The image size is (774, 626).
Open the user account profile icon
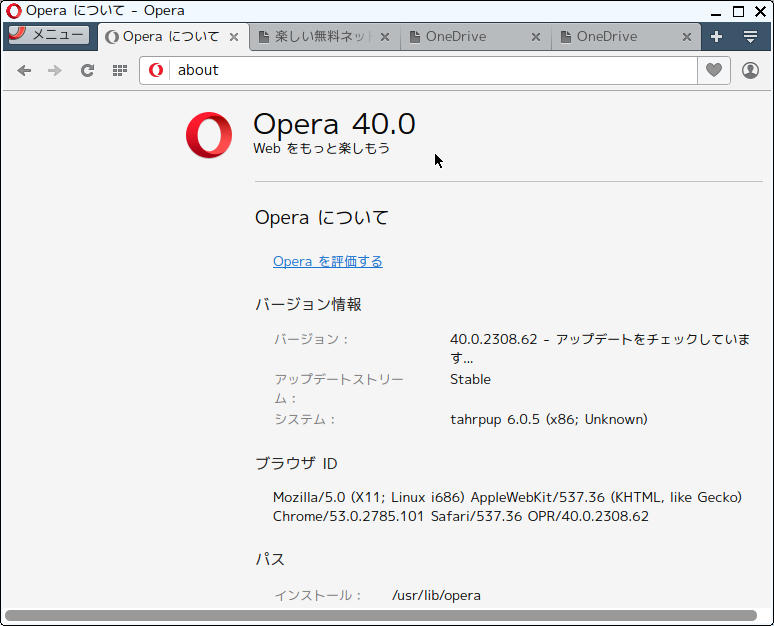750,70
